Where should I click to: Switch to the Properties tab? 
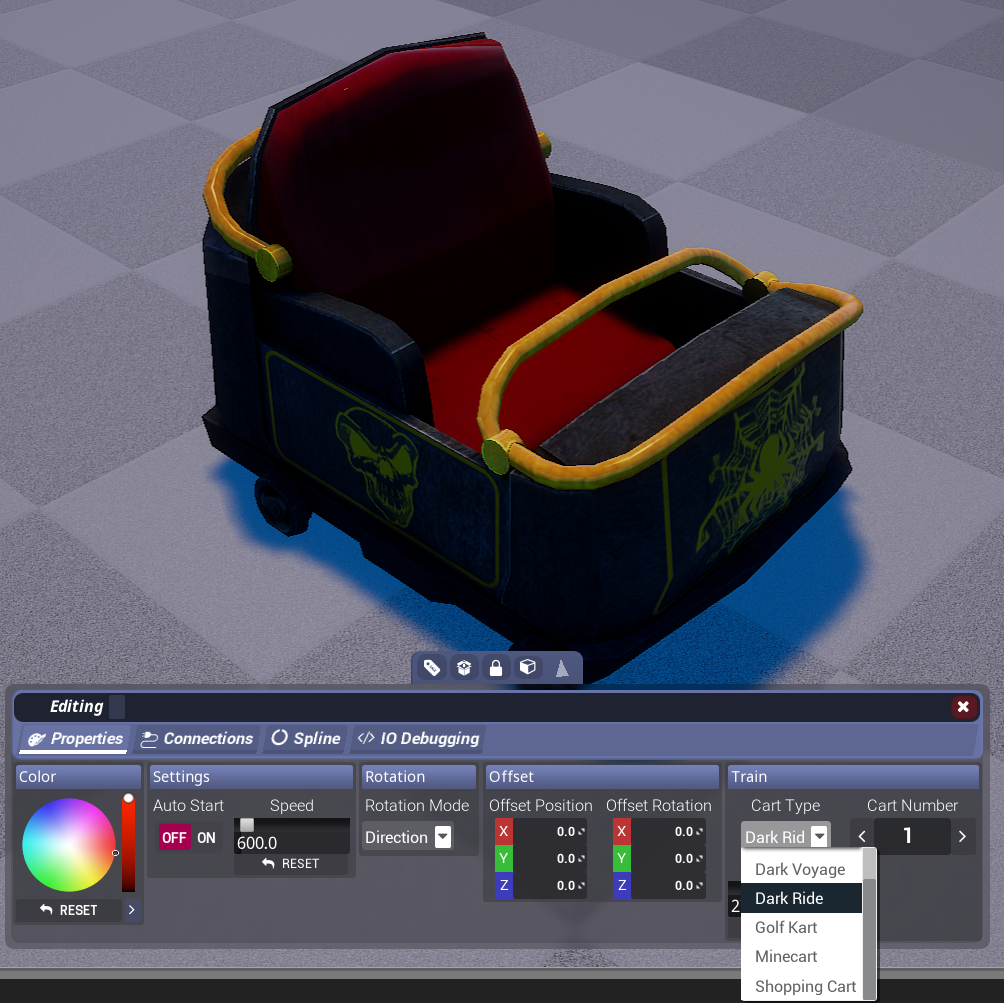pos(75,738)
